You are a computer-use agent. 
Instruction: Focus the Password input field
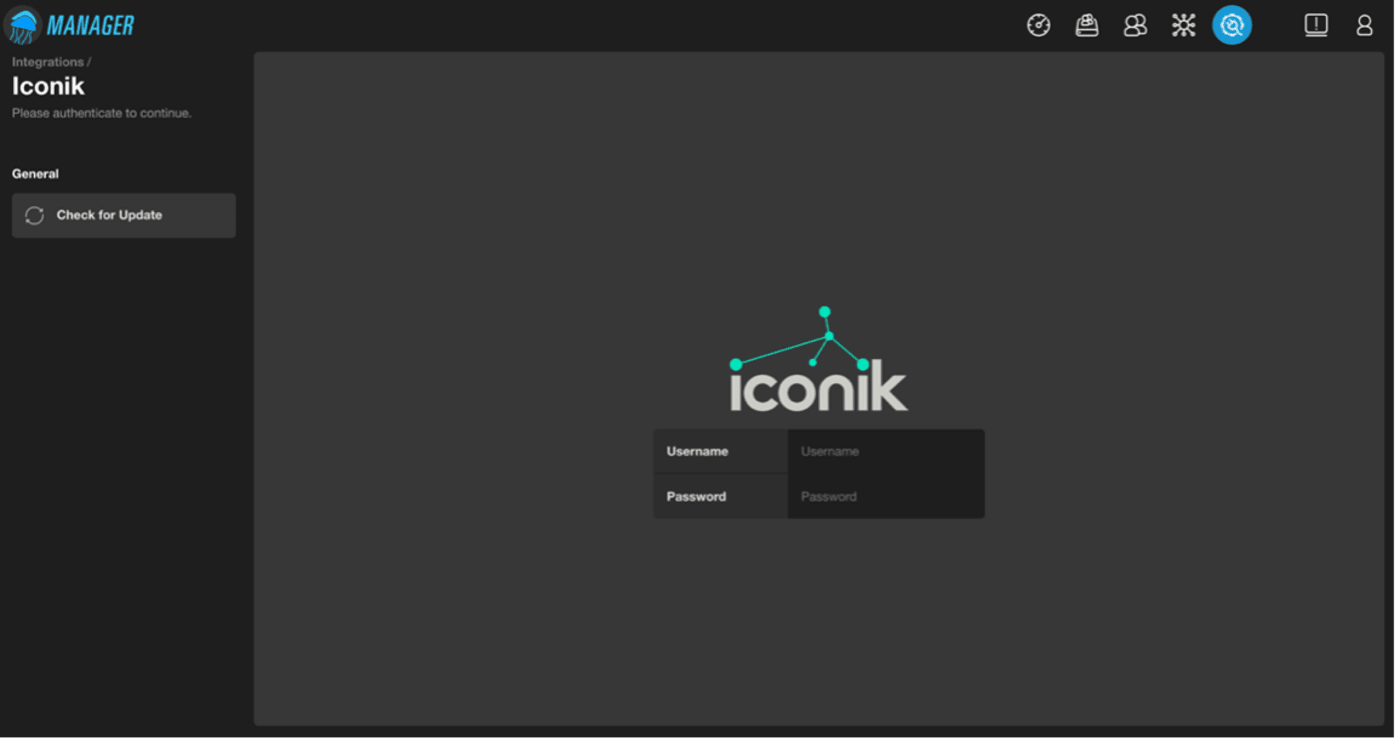pos(886,497)
